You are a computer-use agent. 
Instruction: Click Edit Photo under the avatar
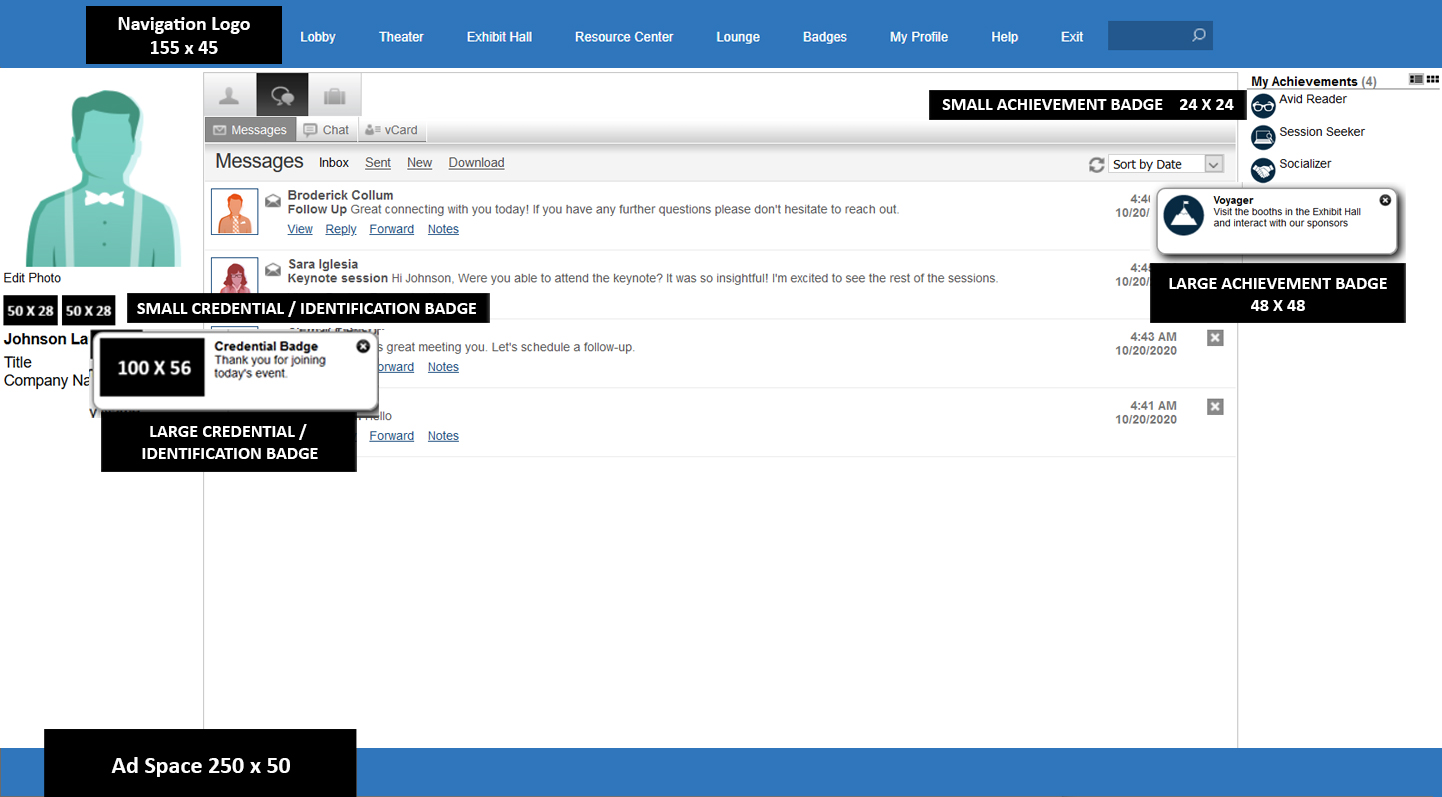coord(32,278)
